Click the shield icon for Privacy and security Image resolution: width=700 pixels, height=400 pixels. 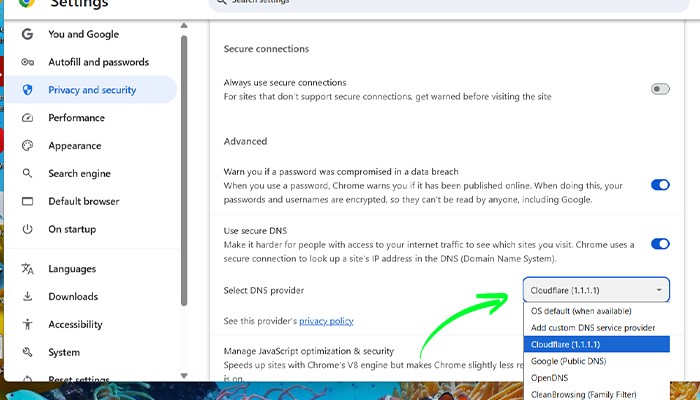coord(27,90)
